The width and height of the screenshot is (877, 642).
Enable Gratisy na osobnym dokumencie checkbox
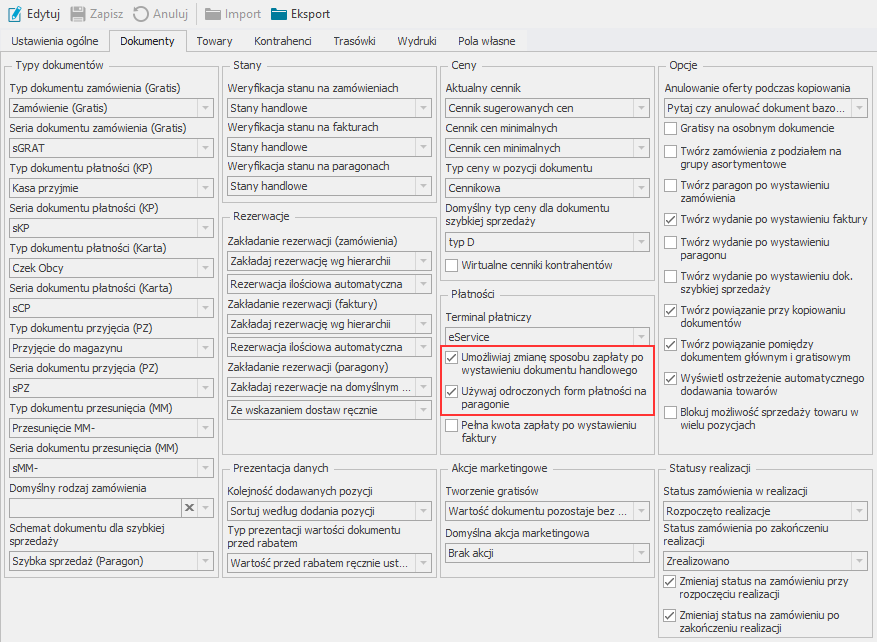click(x=671, y=129)
